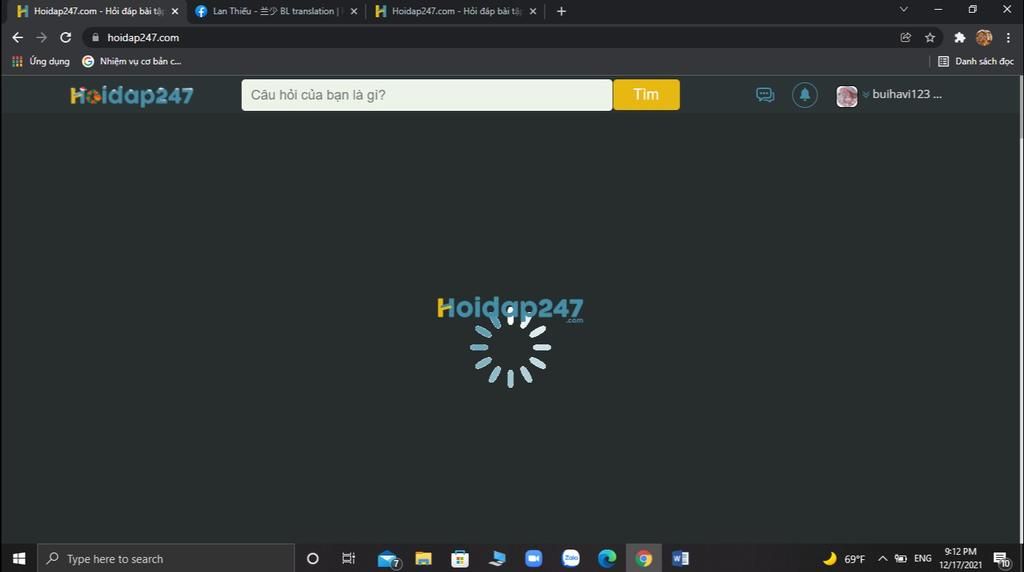View site information lock icon
Viewport: 1024px width, 572px height.
pos(95,37)
